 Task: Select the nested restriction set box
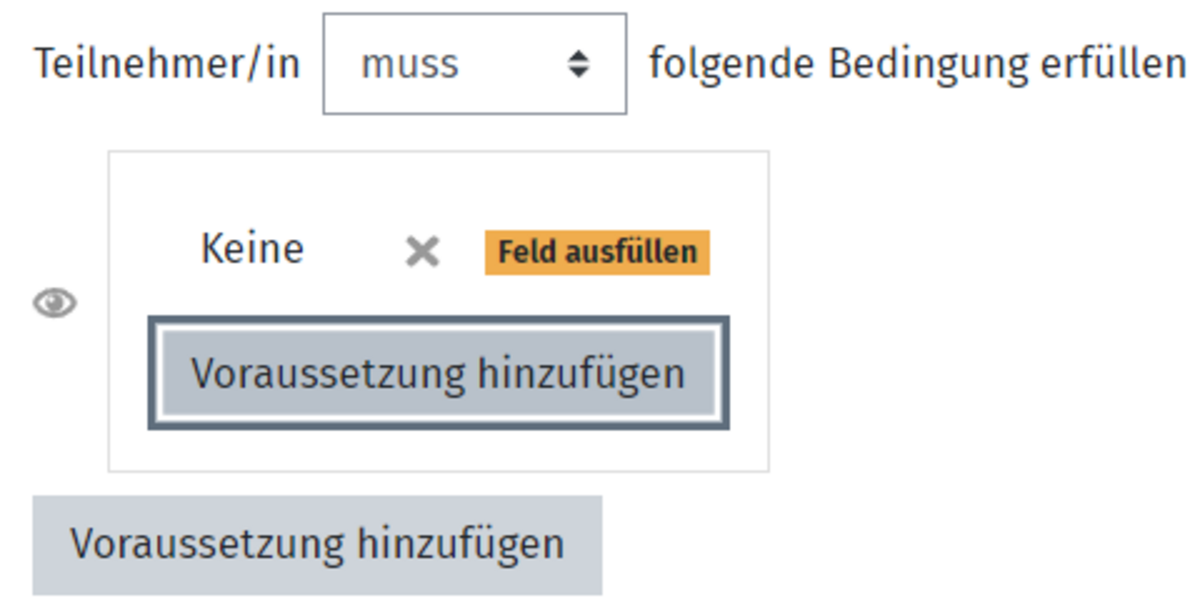[x=438, y=311]
